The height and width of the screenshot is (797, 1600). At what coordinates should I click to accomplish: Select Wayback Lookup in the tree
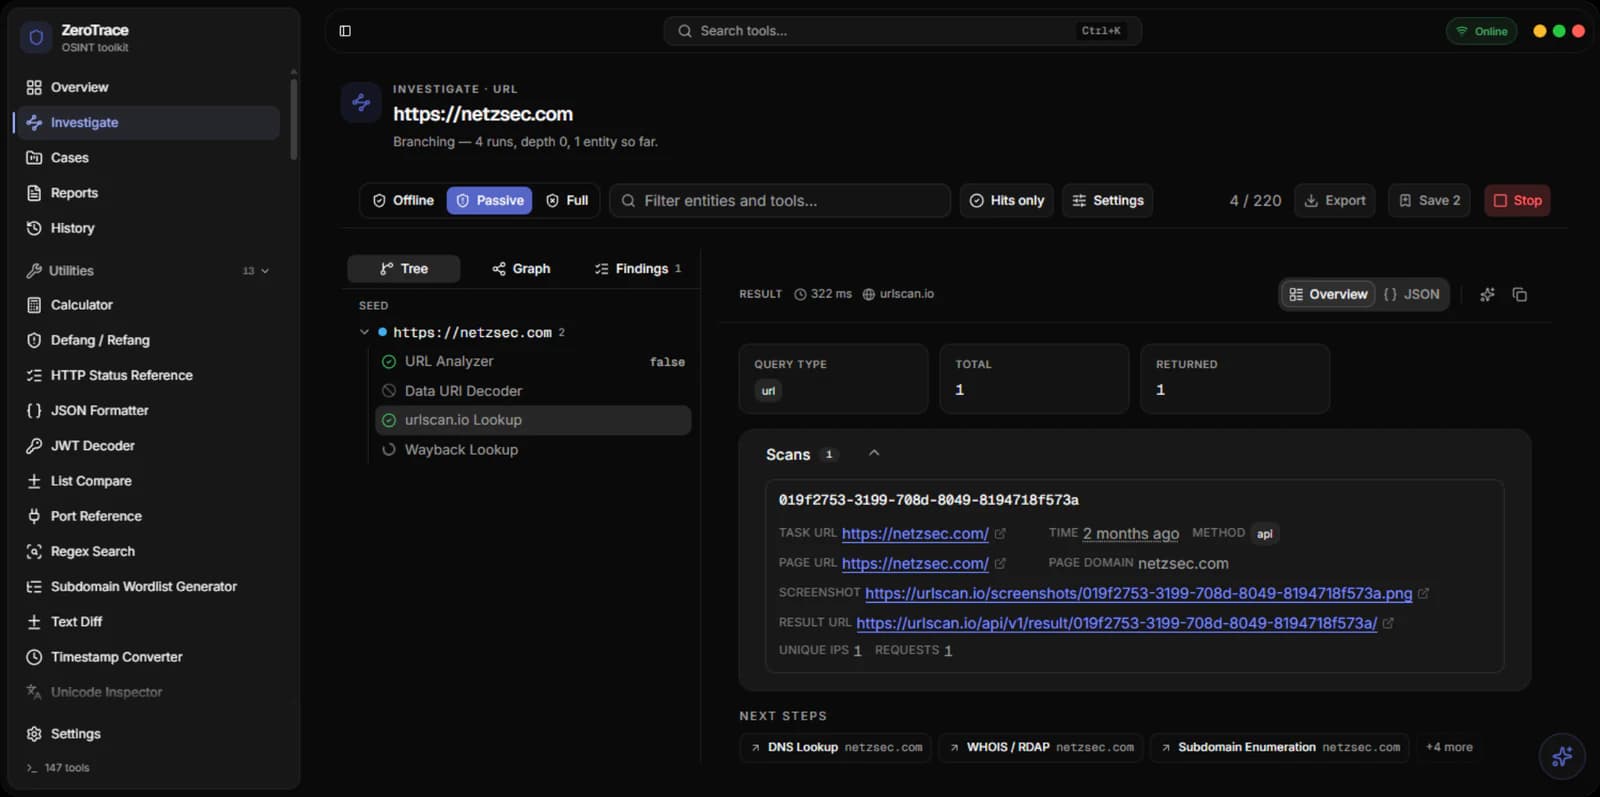533,450
